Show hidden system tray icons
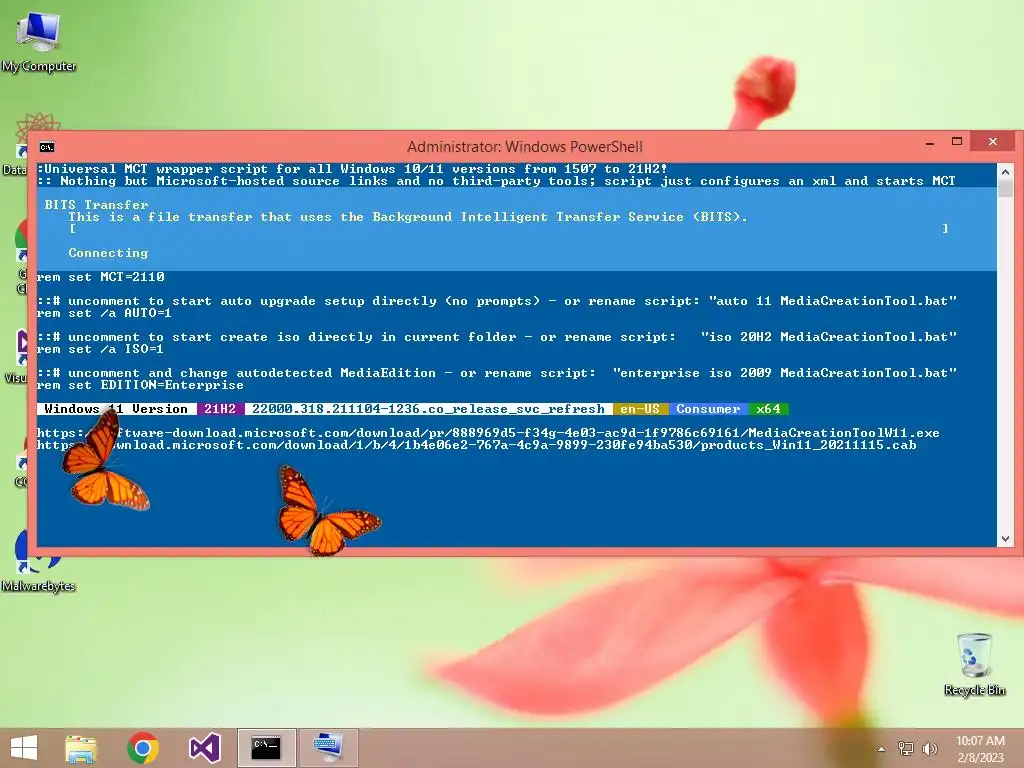Screen dimensions: 1024x768 882,749
